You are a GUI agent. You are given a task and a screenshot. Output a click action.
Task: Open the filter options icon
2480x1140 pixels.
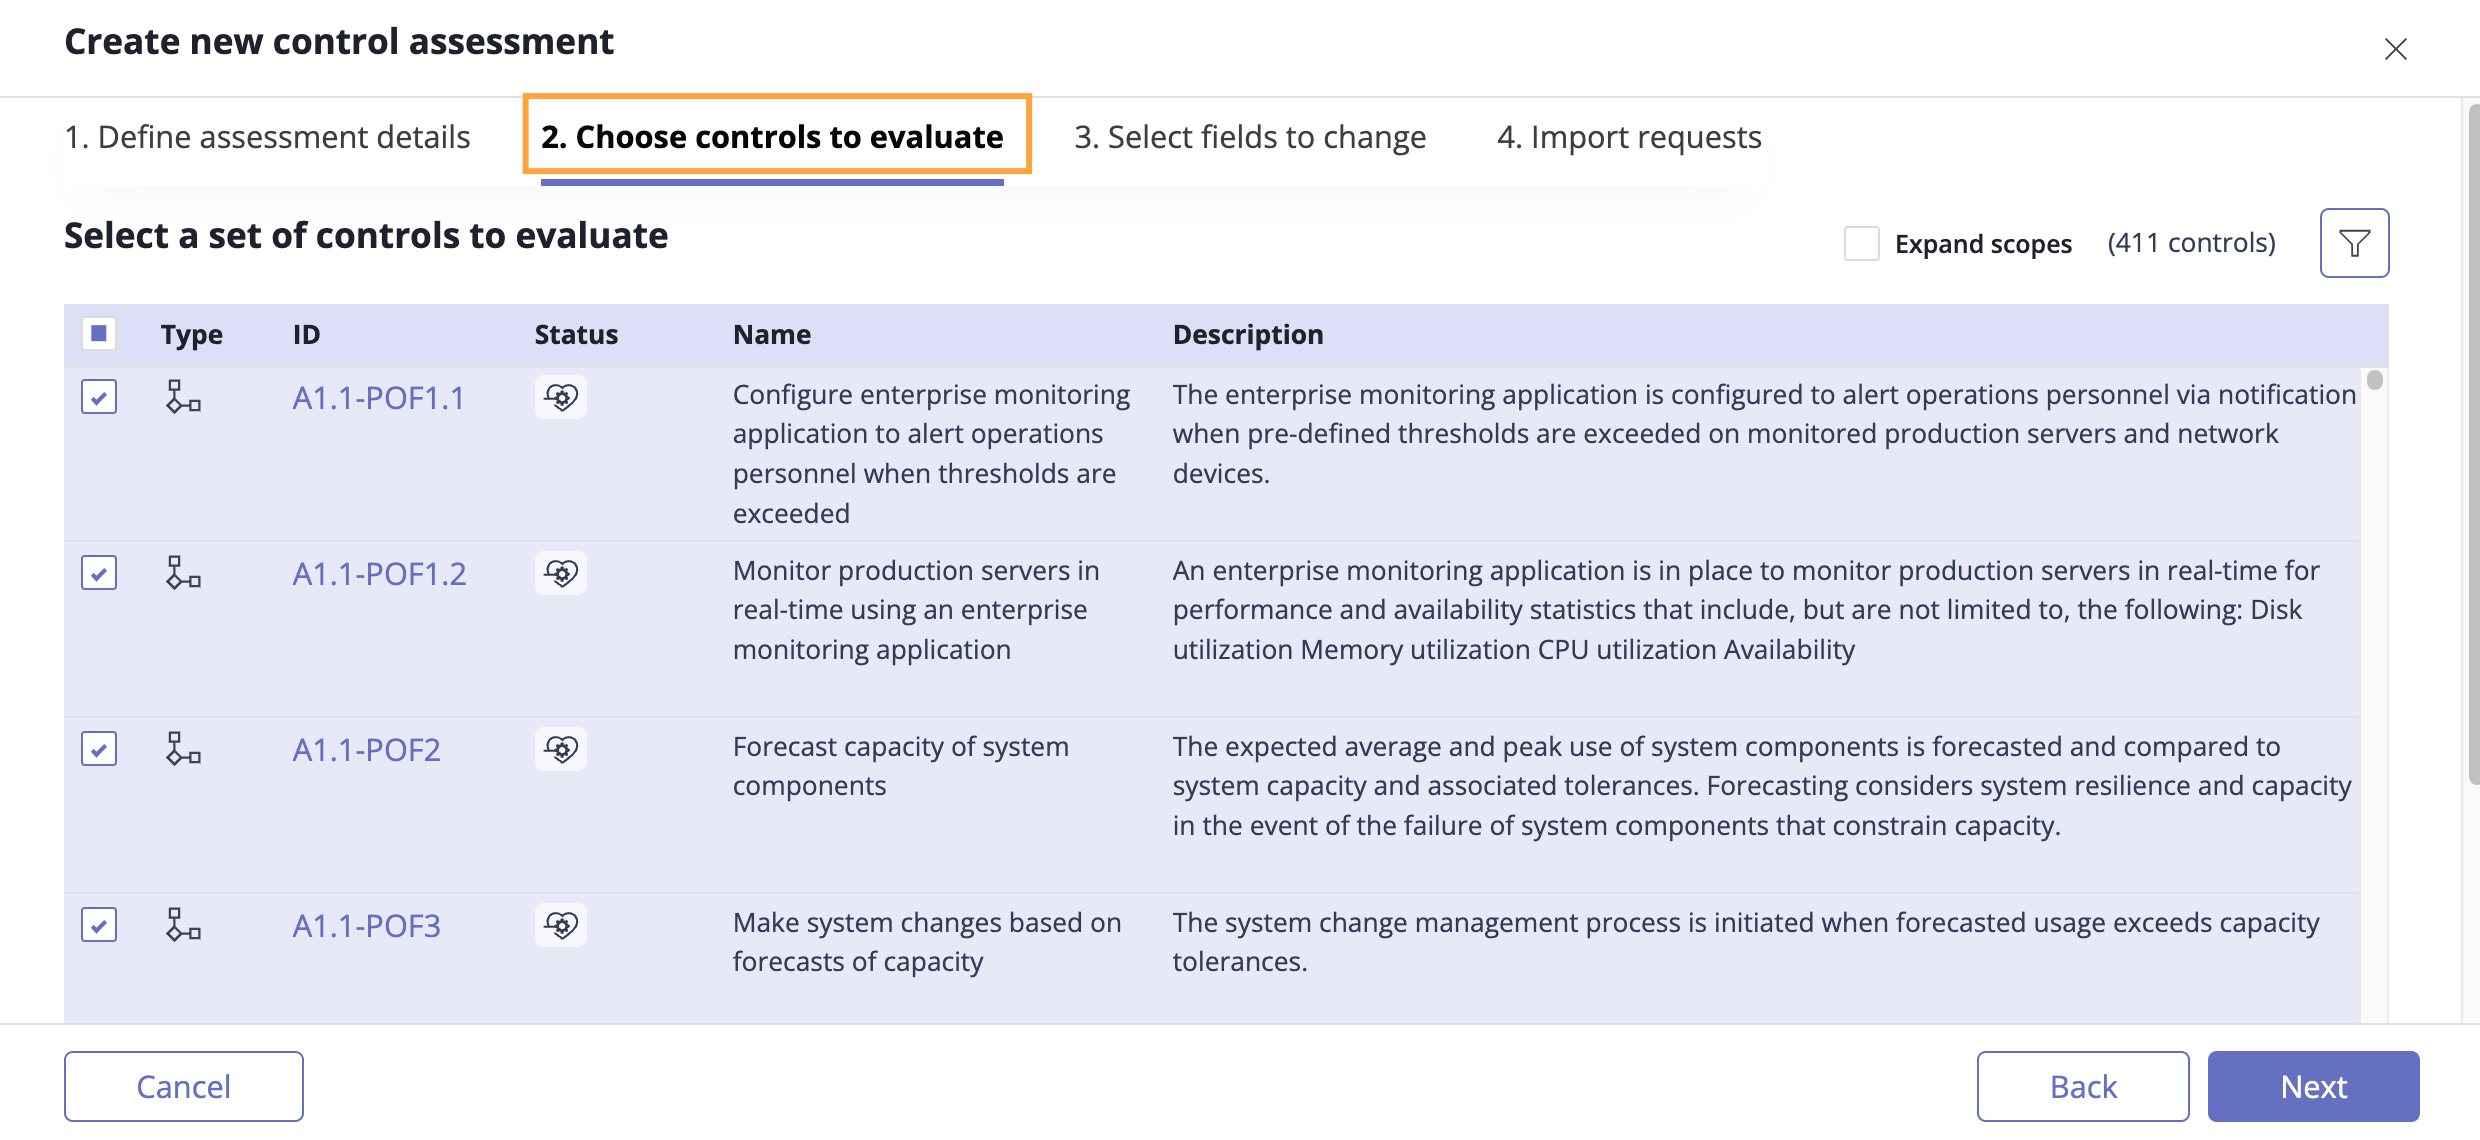2355,242
